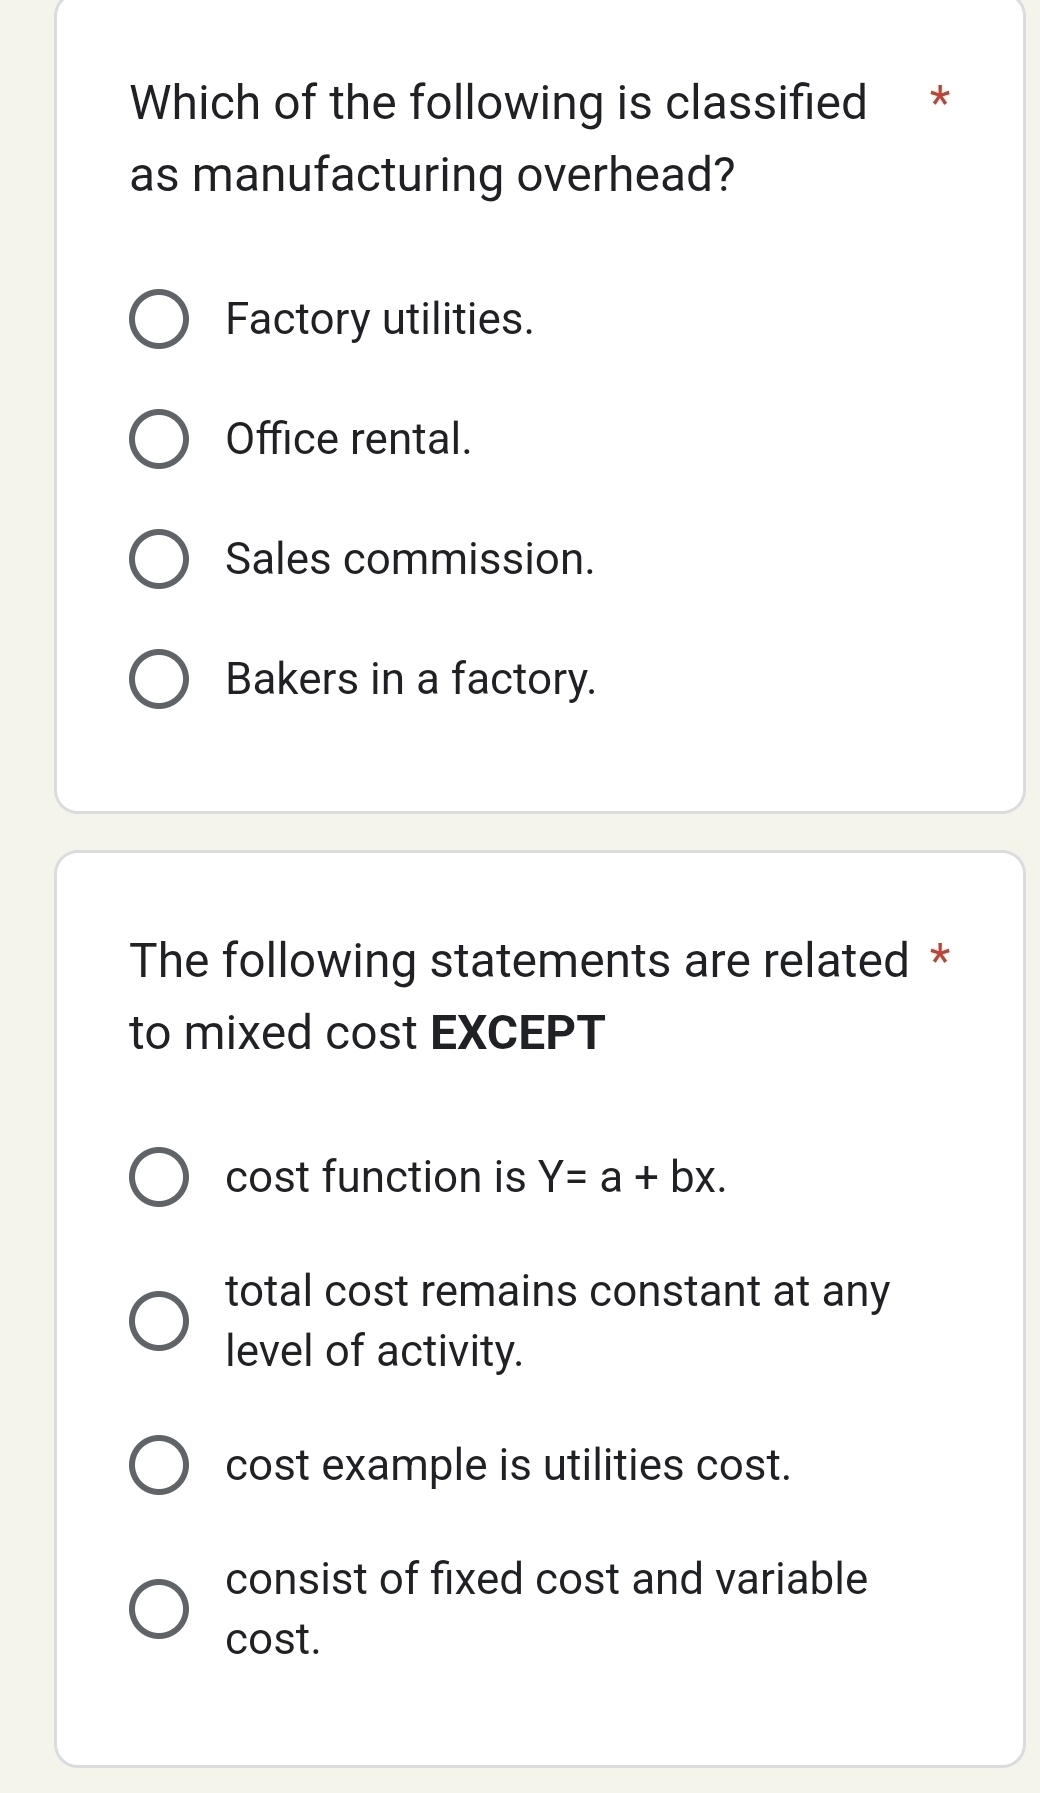This screenshot has height=1793, width=1040.
Task: Click the "cost example is utilities cost." text
Action: pos(508,1466)
